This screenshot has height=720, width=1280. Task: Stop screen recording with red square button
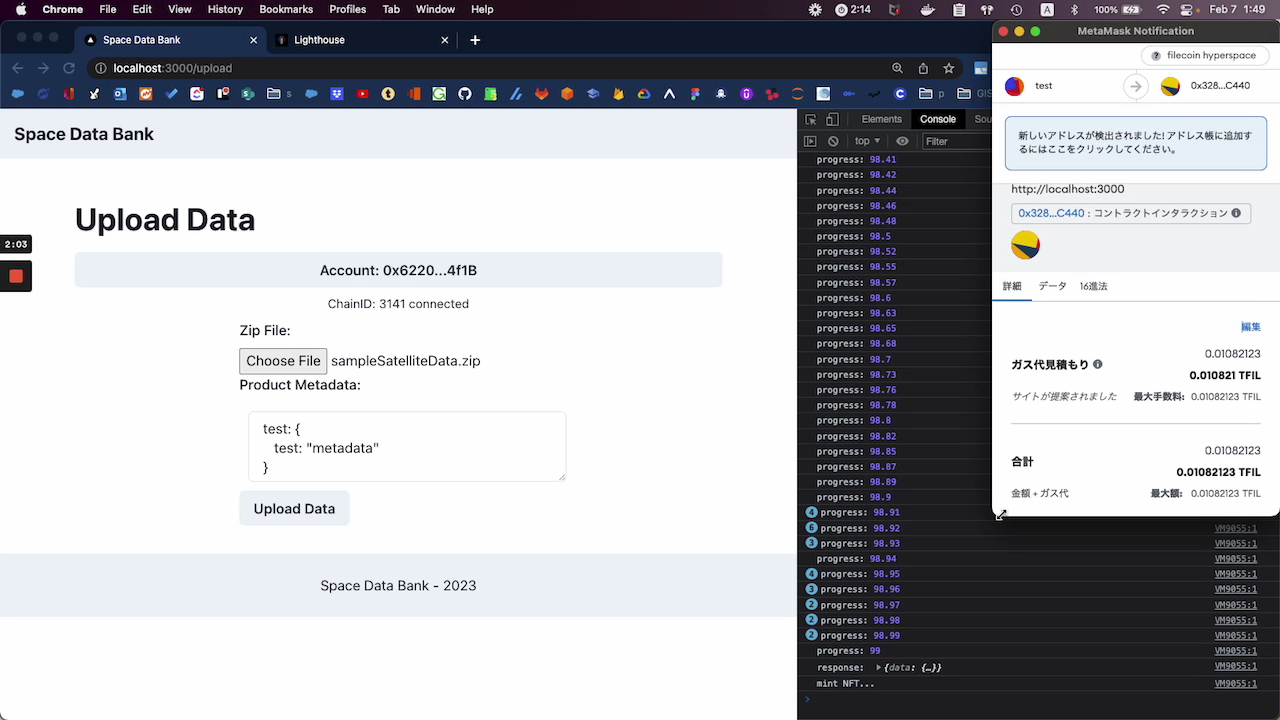tap(16, 276)
